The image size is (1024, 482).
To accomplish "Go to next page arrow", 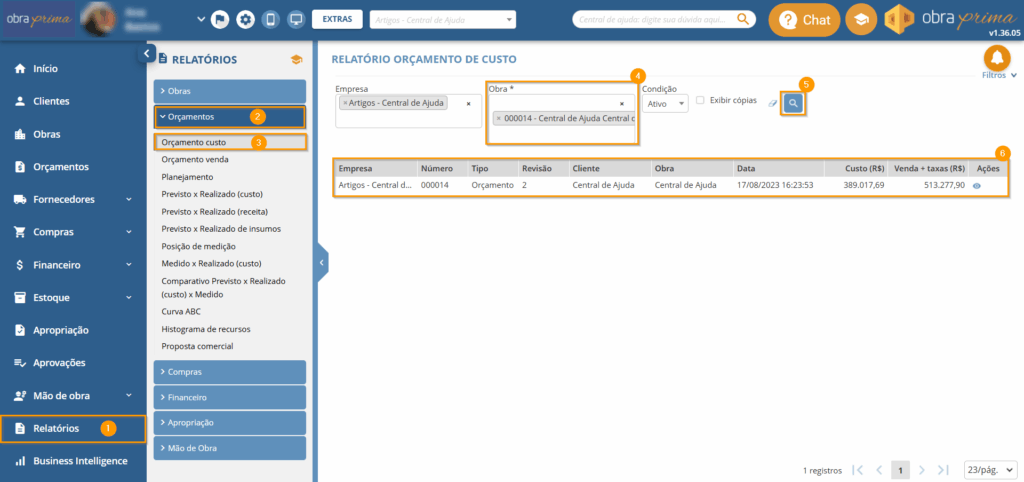I will [x=921, y=470].
